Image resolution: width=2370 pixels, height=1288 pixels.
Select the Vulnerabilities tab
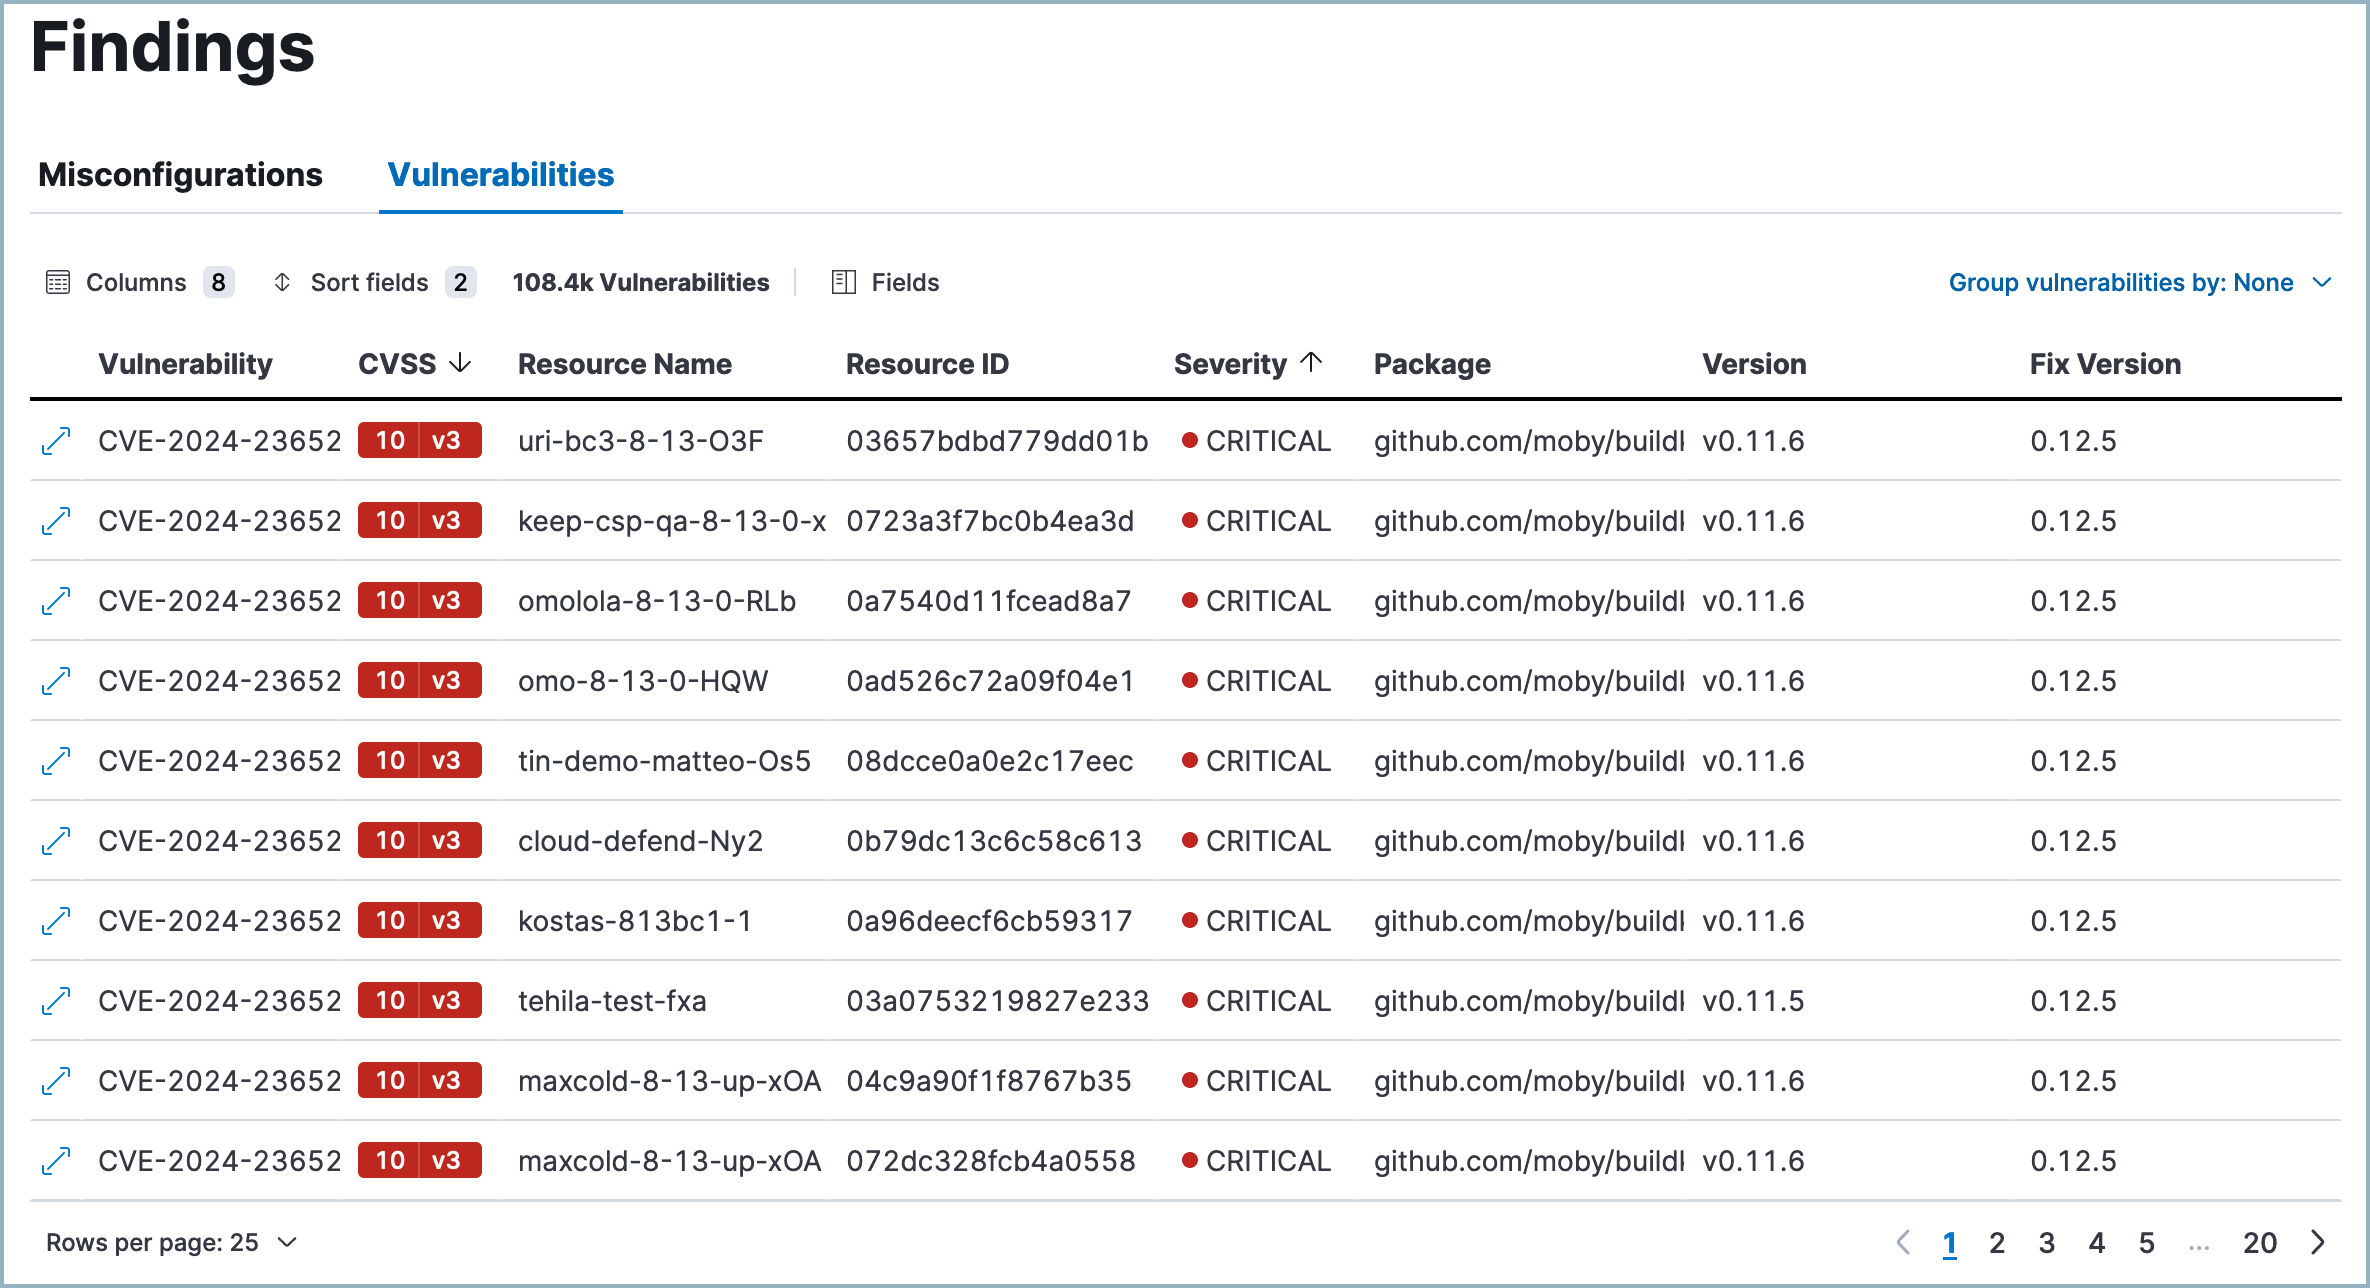click(x=501, y=174)
